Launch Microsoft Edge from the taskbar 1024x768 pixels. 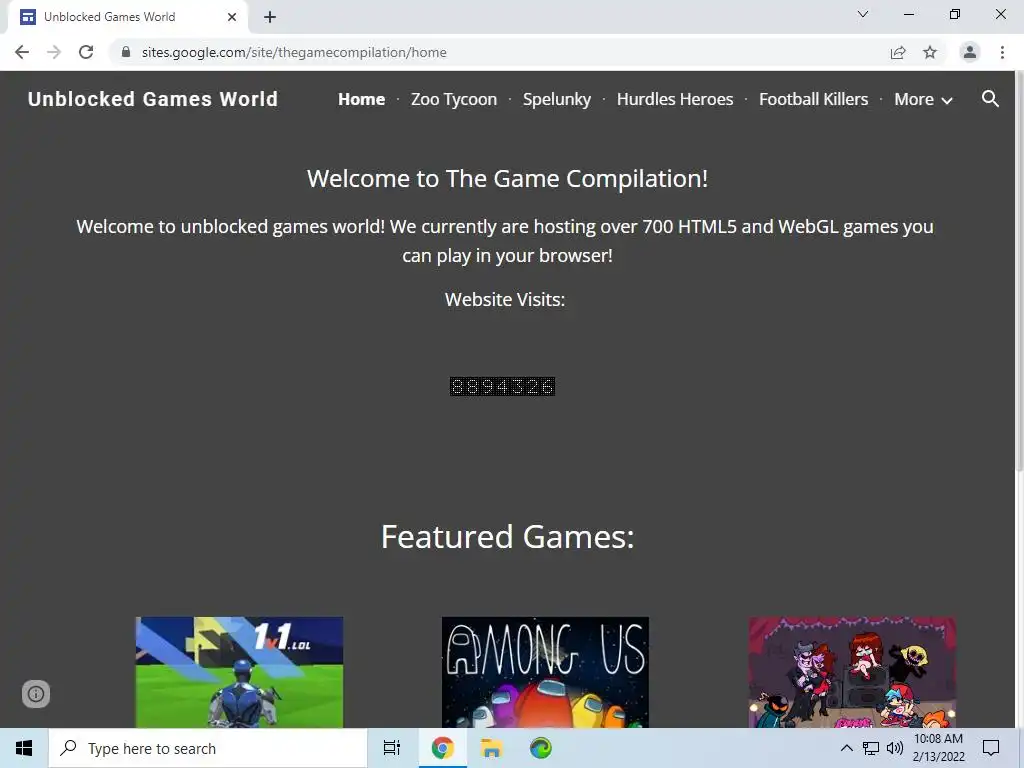coord(541,748)
